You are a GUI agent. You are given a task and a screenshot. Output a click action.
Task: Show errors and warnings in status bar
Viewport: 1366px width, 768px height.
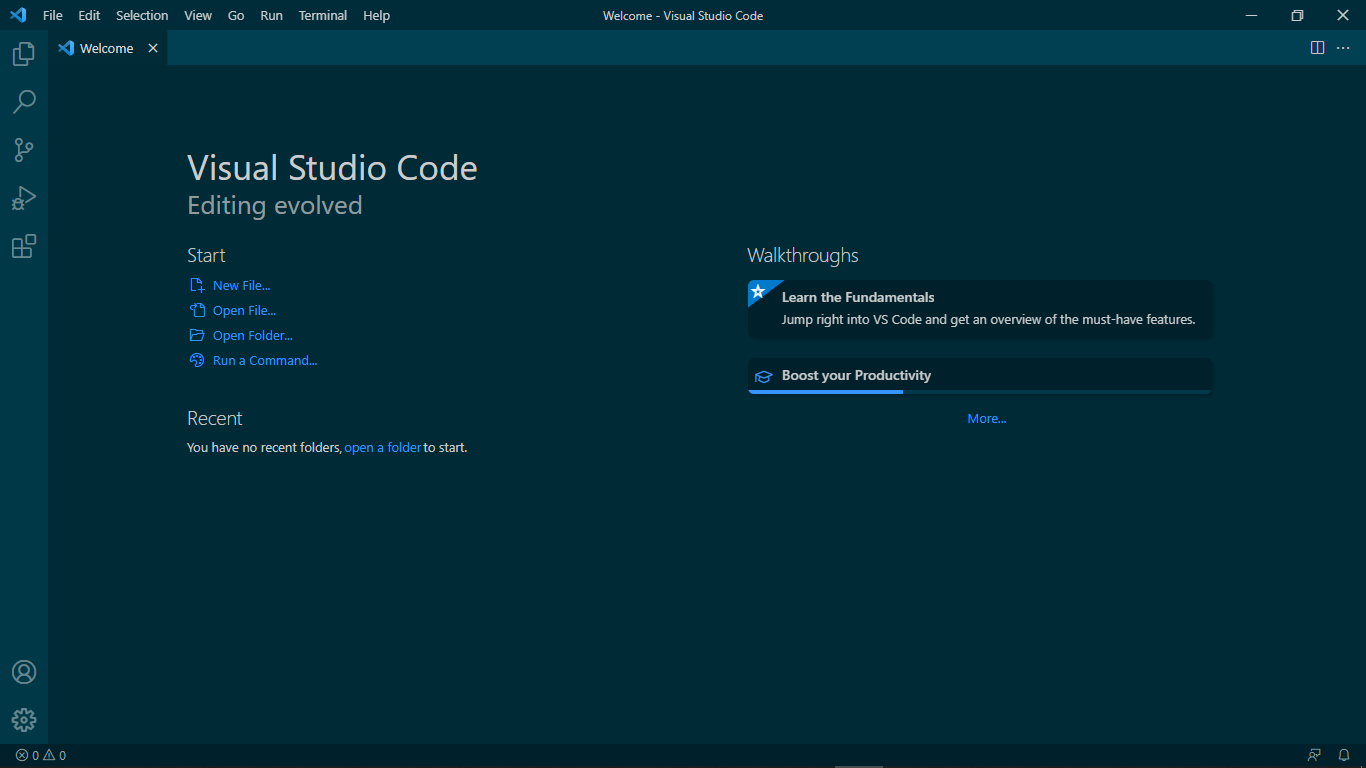click(41, 756)
